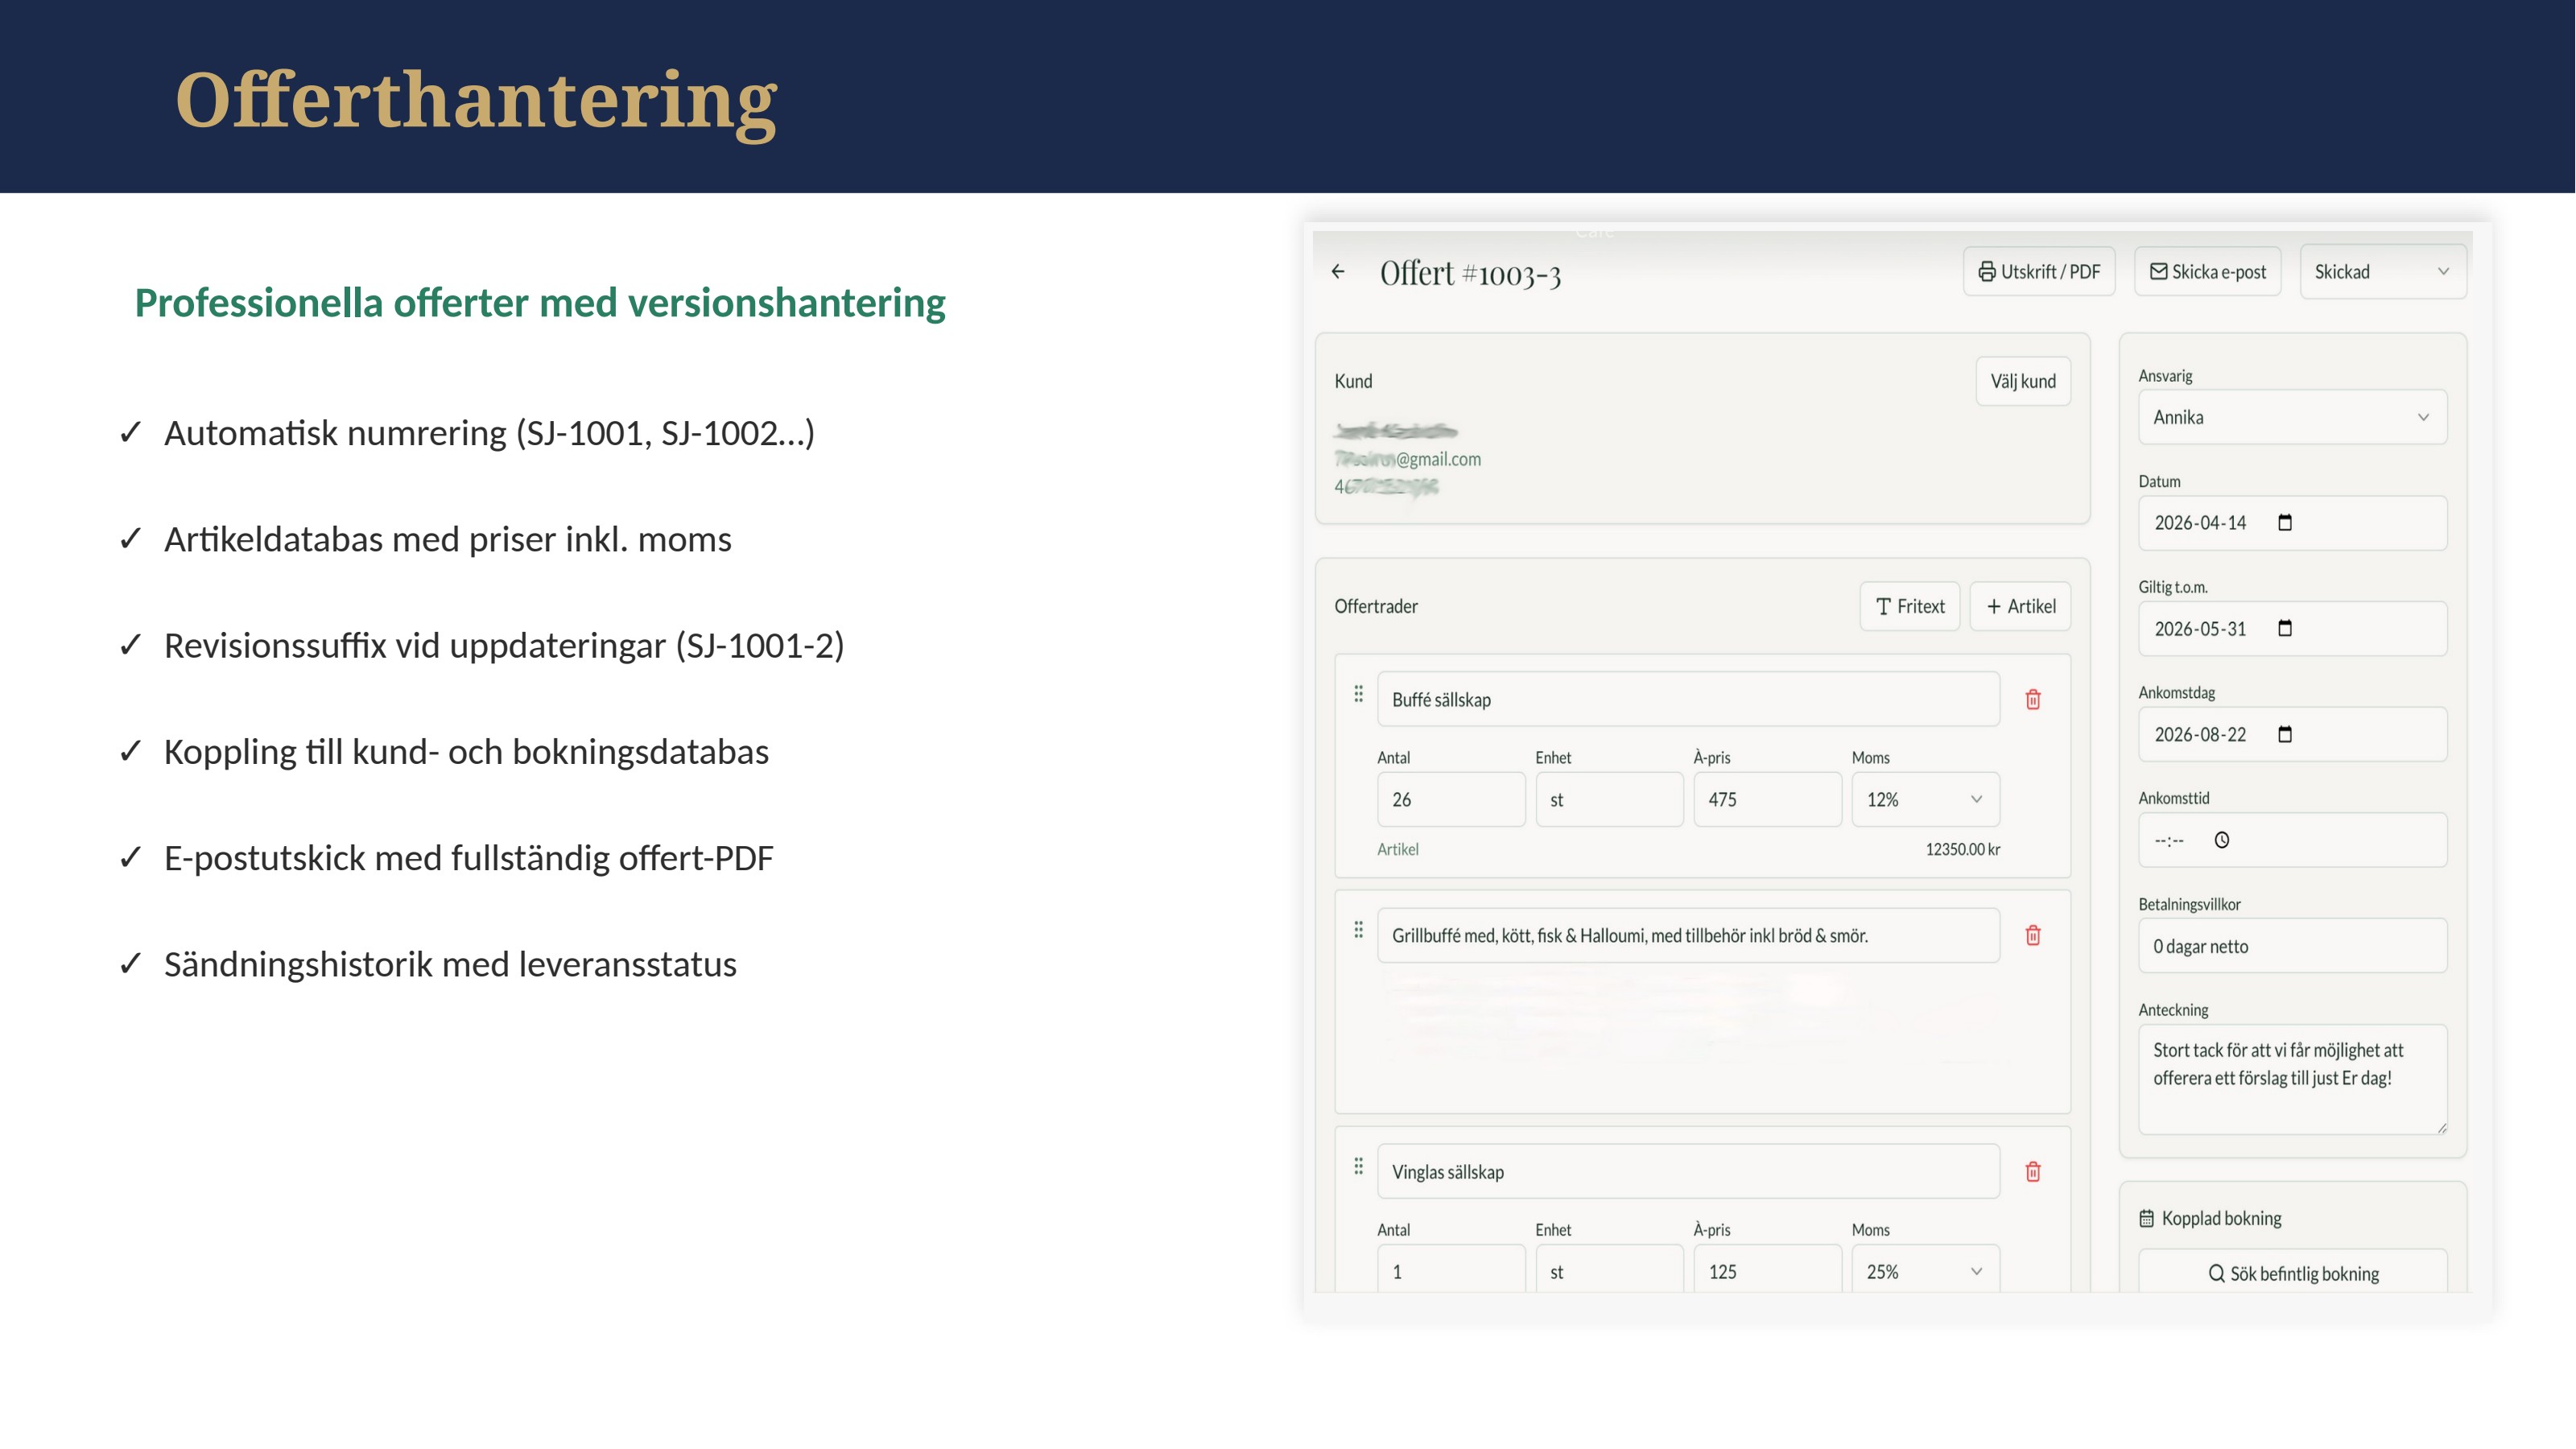
Task: Expand the Skickad status dropdown
Action: [2383, 272]
